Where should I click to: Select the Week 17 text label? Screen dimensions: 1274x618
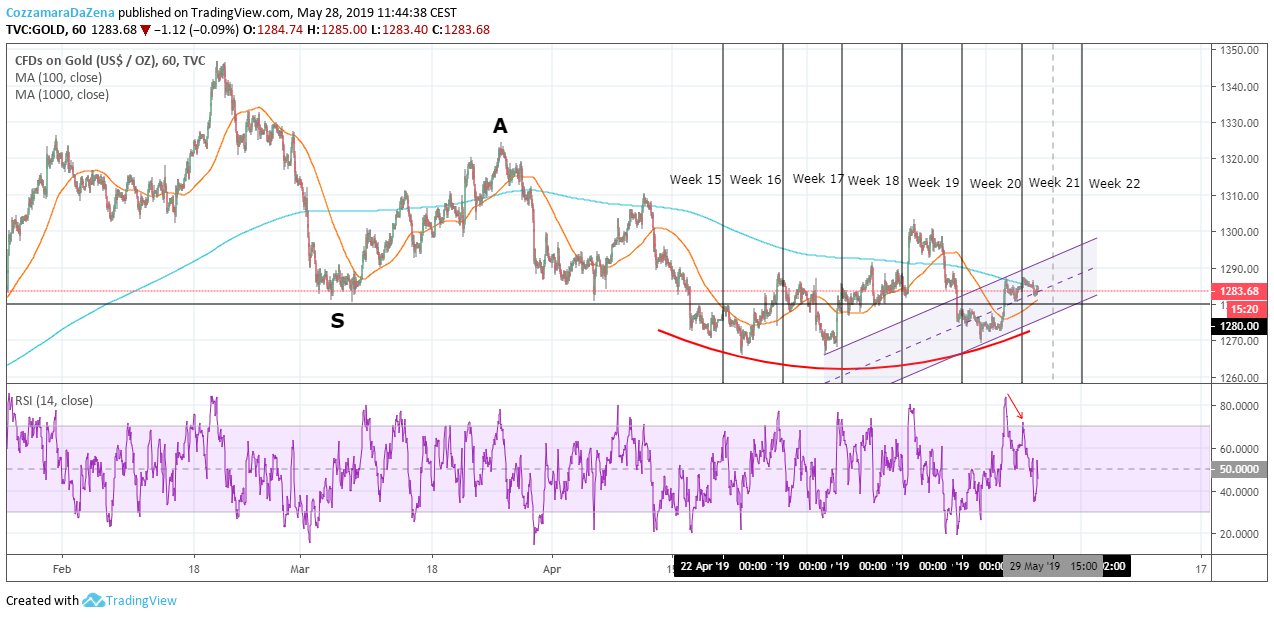click(818, 179)
